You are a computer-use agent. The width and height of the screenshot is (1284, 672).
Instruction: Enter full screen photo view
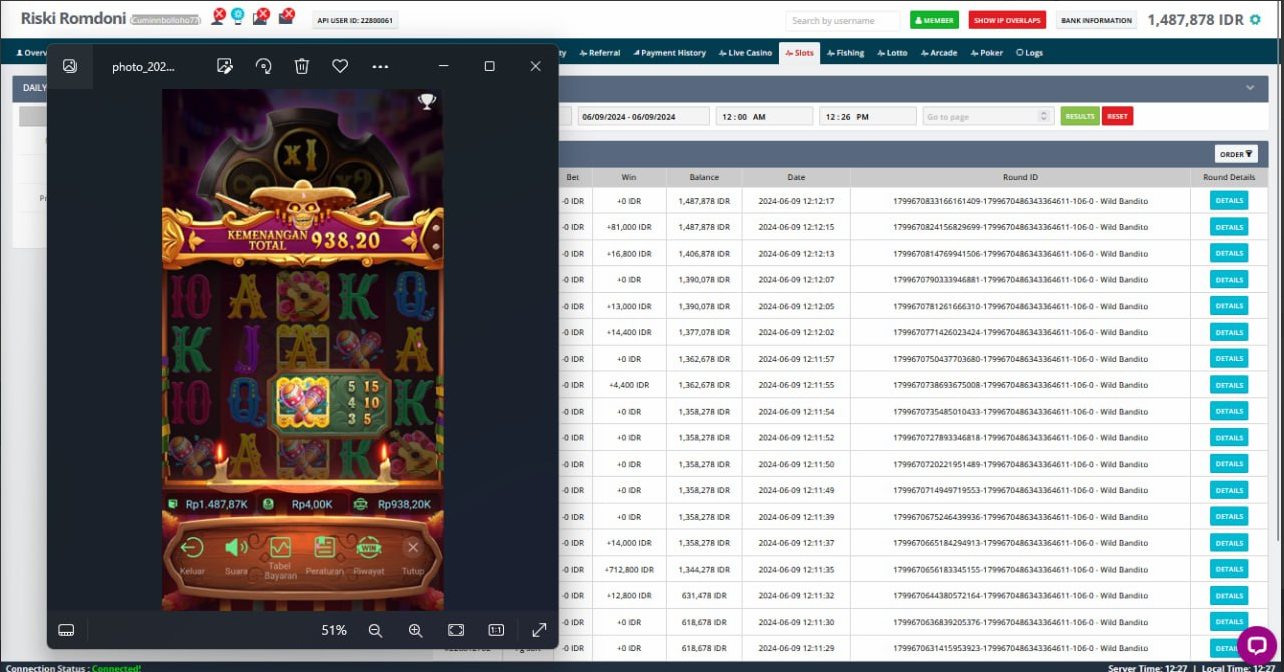click(x=539, y=630)
